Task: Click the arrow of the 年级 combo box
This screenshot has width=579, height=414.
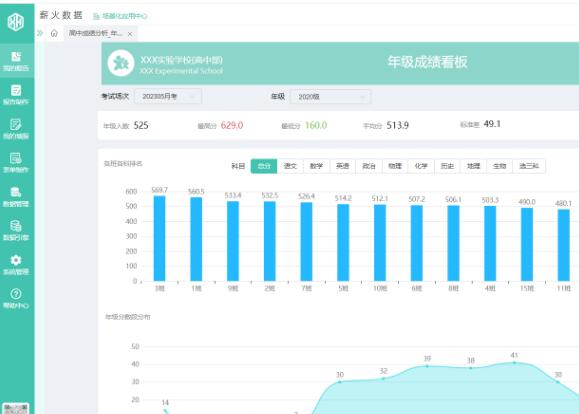Action: 362,97
